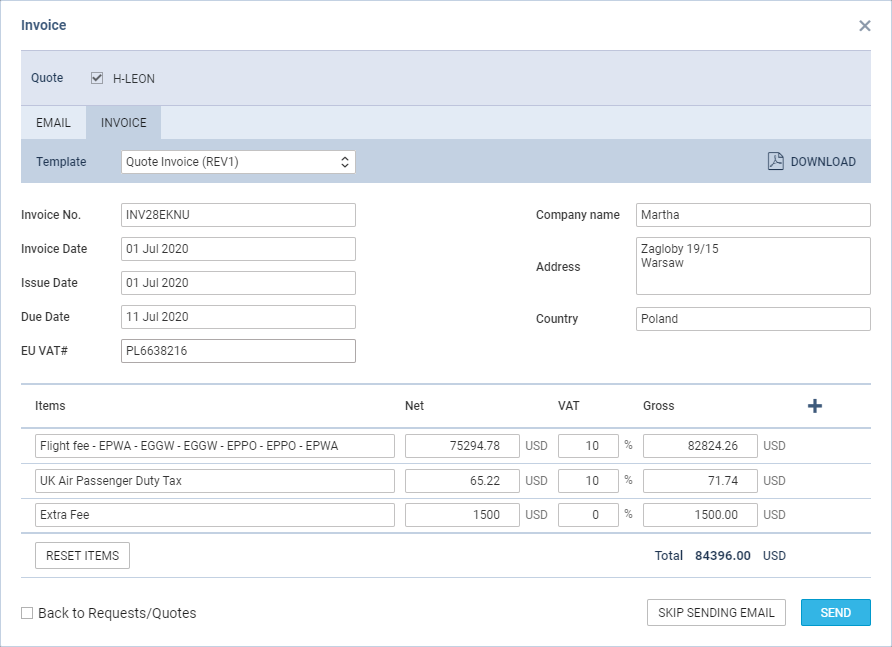Click the Invoice Date field

click(x=238, y=249)
